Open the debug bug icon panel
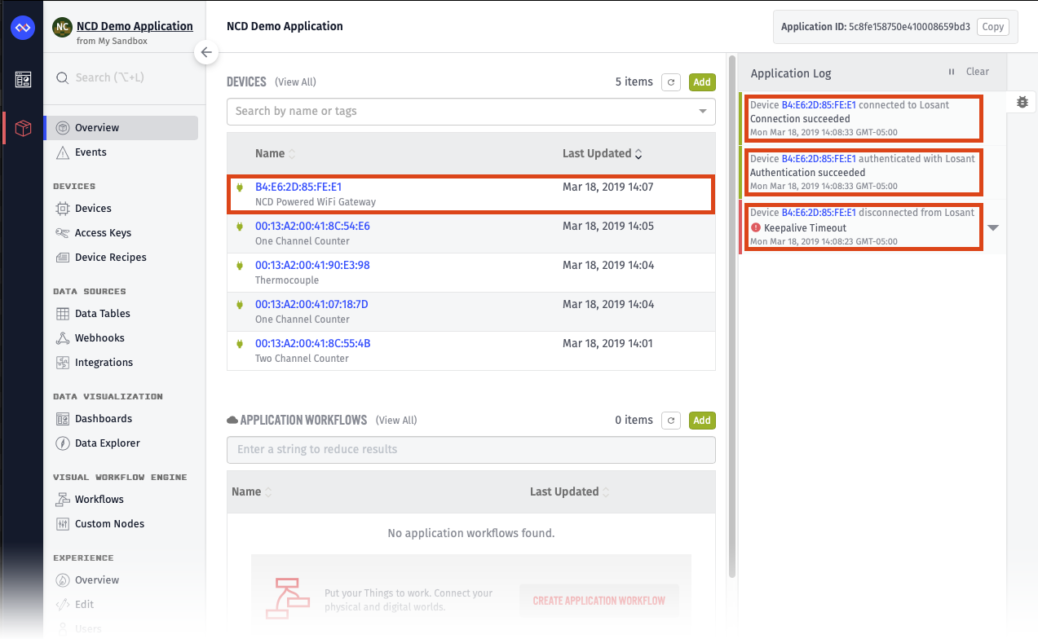The image size is (1038, 639). coord(1021,102)
